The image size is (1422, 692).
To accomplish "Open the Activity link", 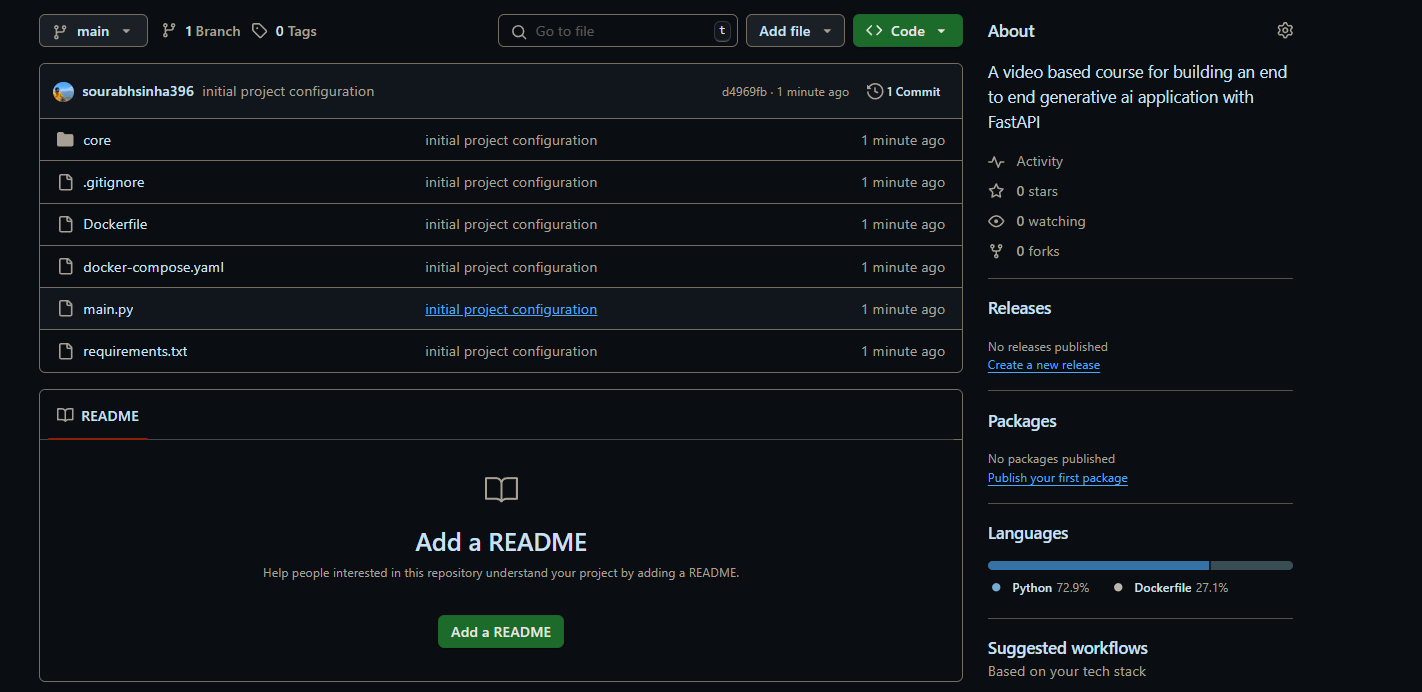I will (1039, 161).
